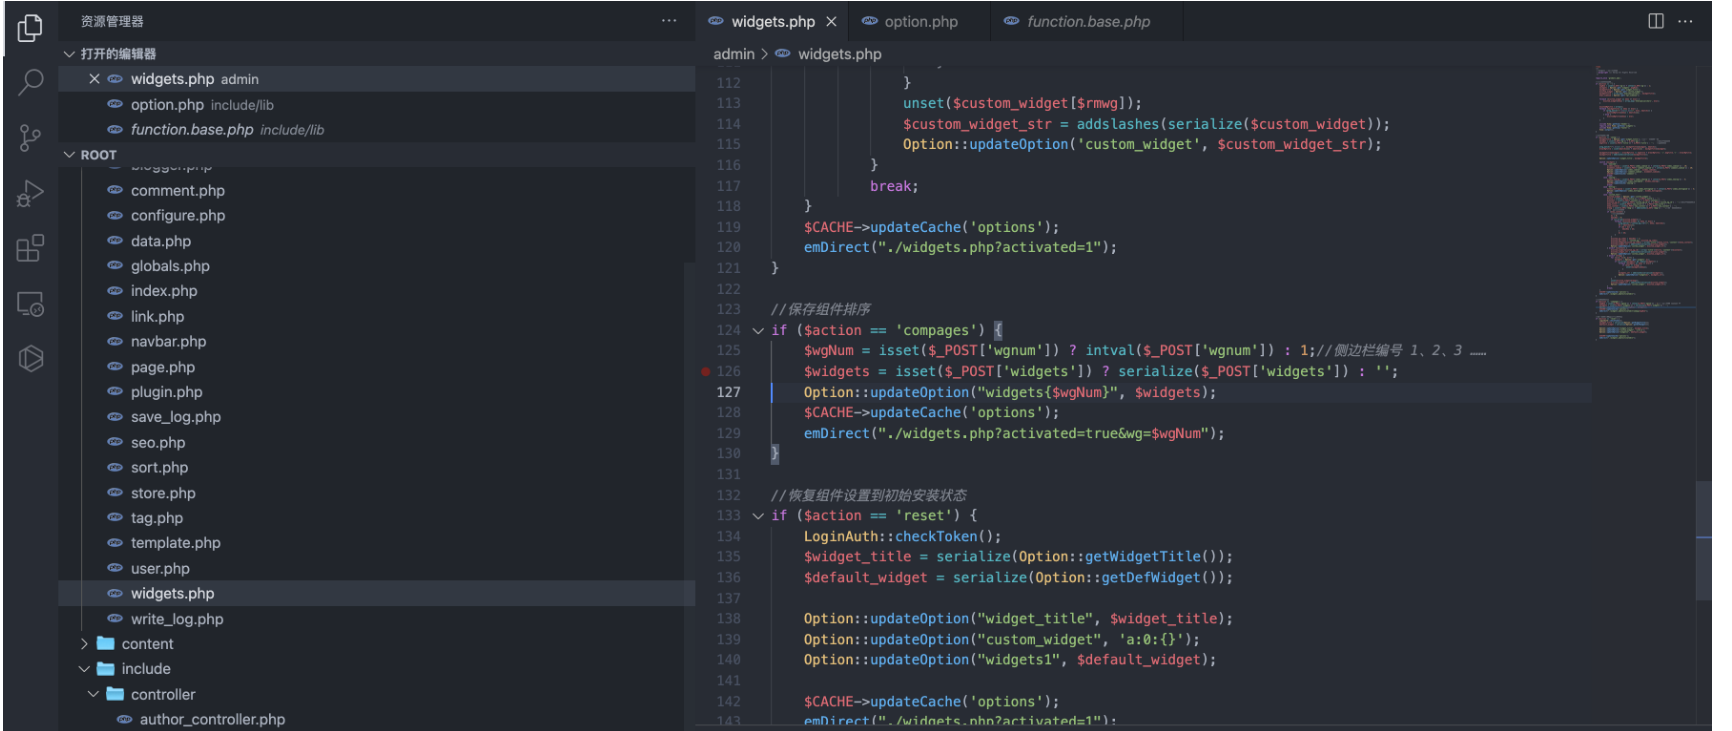Toggle the breakpoint on line 126

coord(706,371)
